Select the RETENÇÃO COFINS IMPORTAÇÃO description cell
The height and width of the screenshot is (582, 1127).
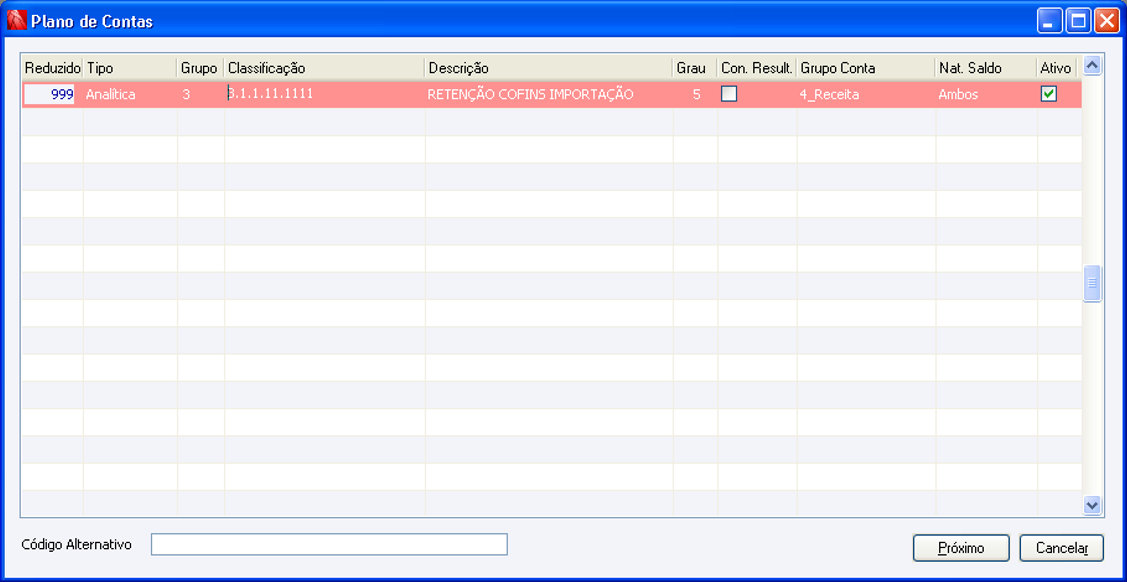[x=548, y=94]
